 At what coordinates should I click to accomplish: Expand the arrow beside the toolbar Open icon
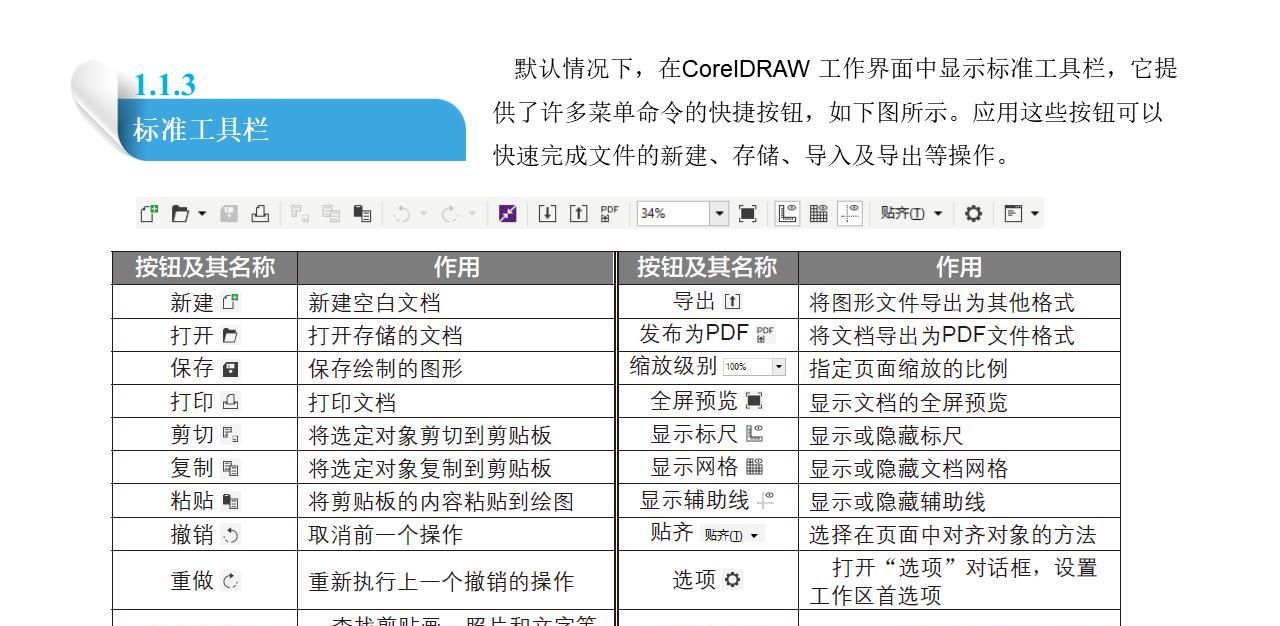(x=203, y=213)
